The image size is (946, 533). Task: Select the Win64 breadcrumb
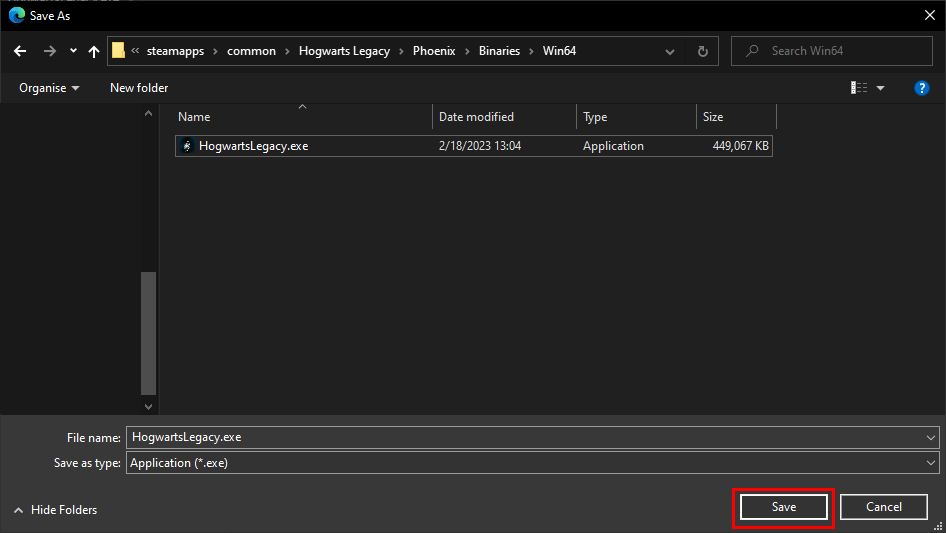coord(559,51)
